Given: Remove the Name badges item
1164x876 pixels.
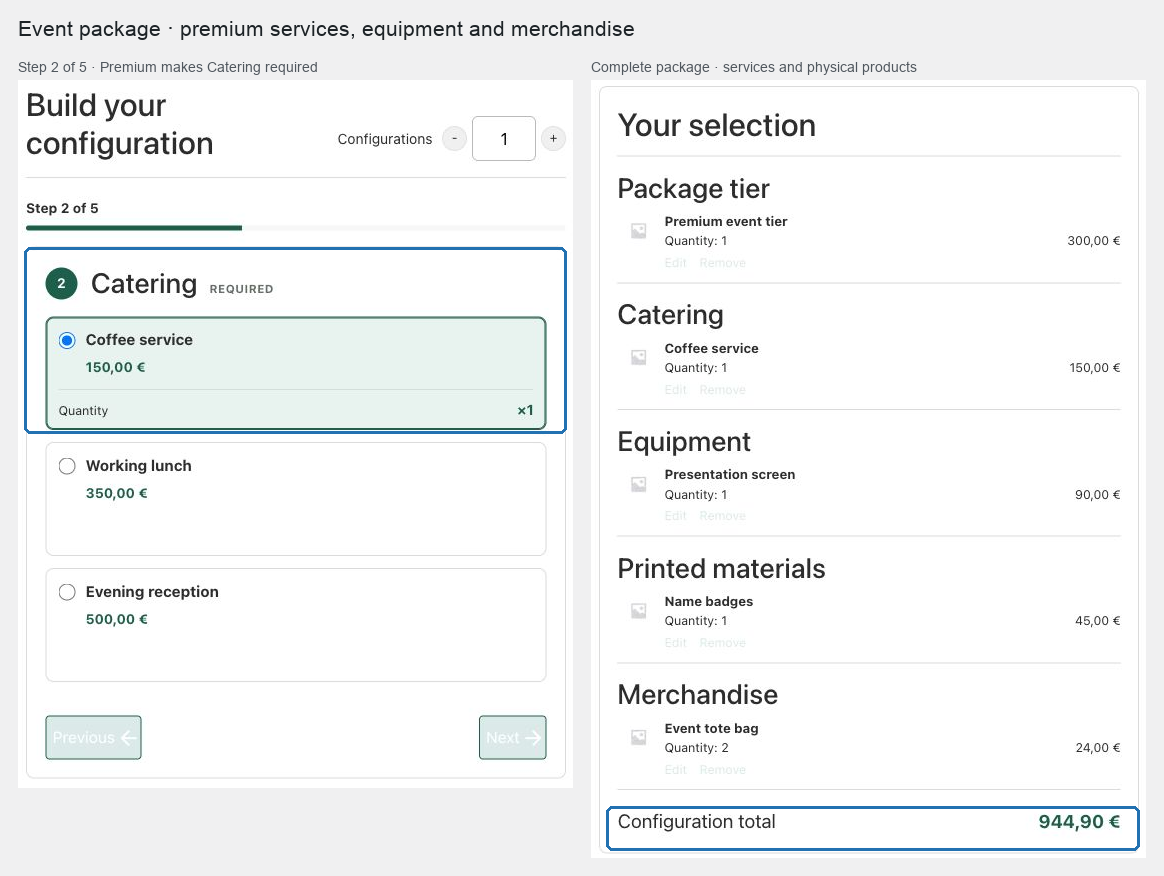Looking at the screenshot, I should tap(722, 643).
